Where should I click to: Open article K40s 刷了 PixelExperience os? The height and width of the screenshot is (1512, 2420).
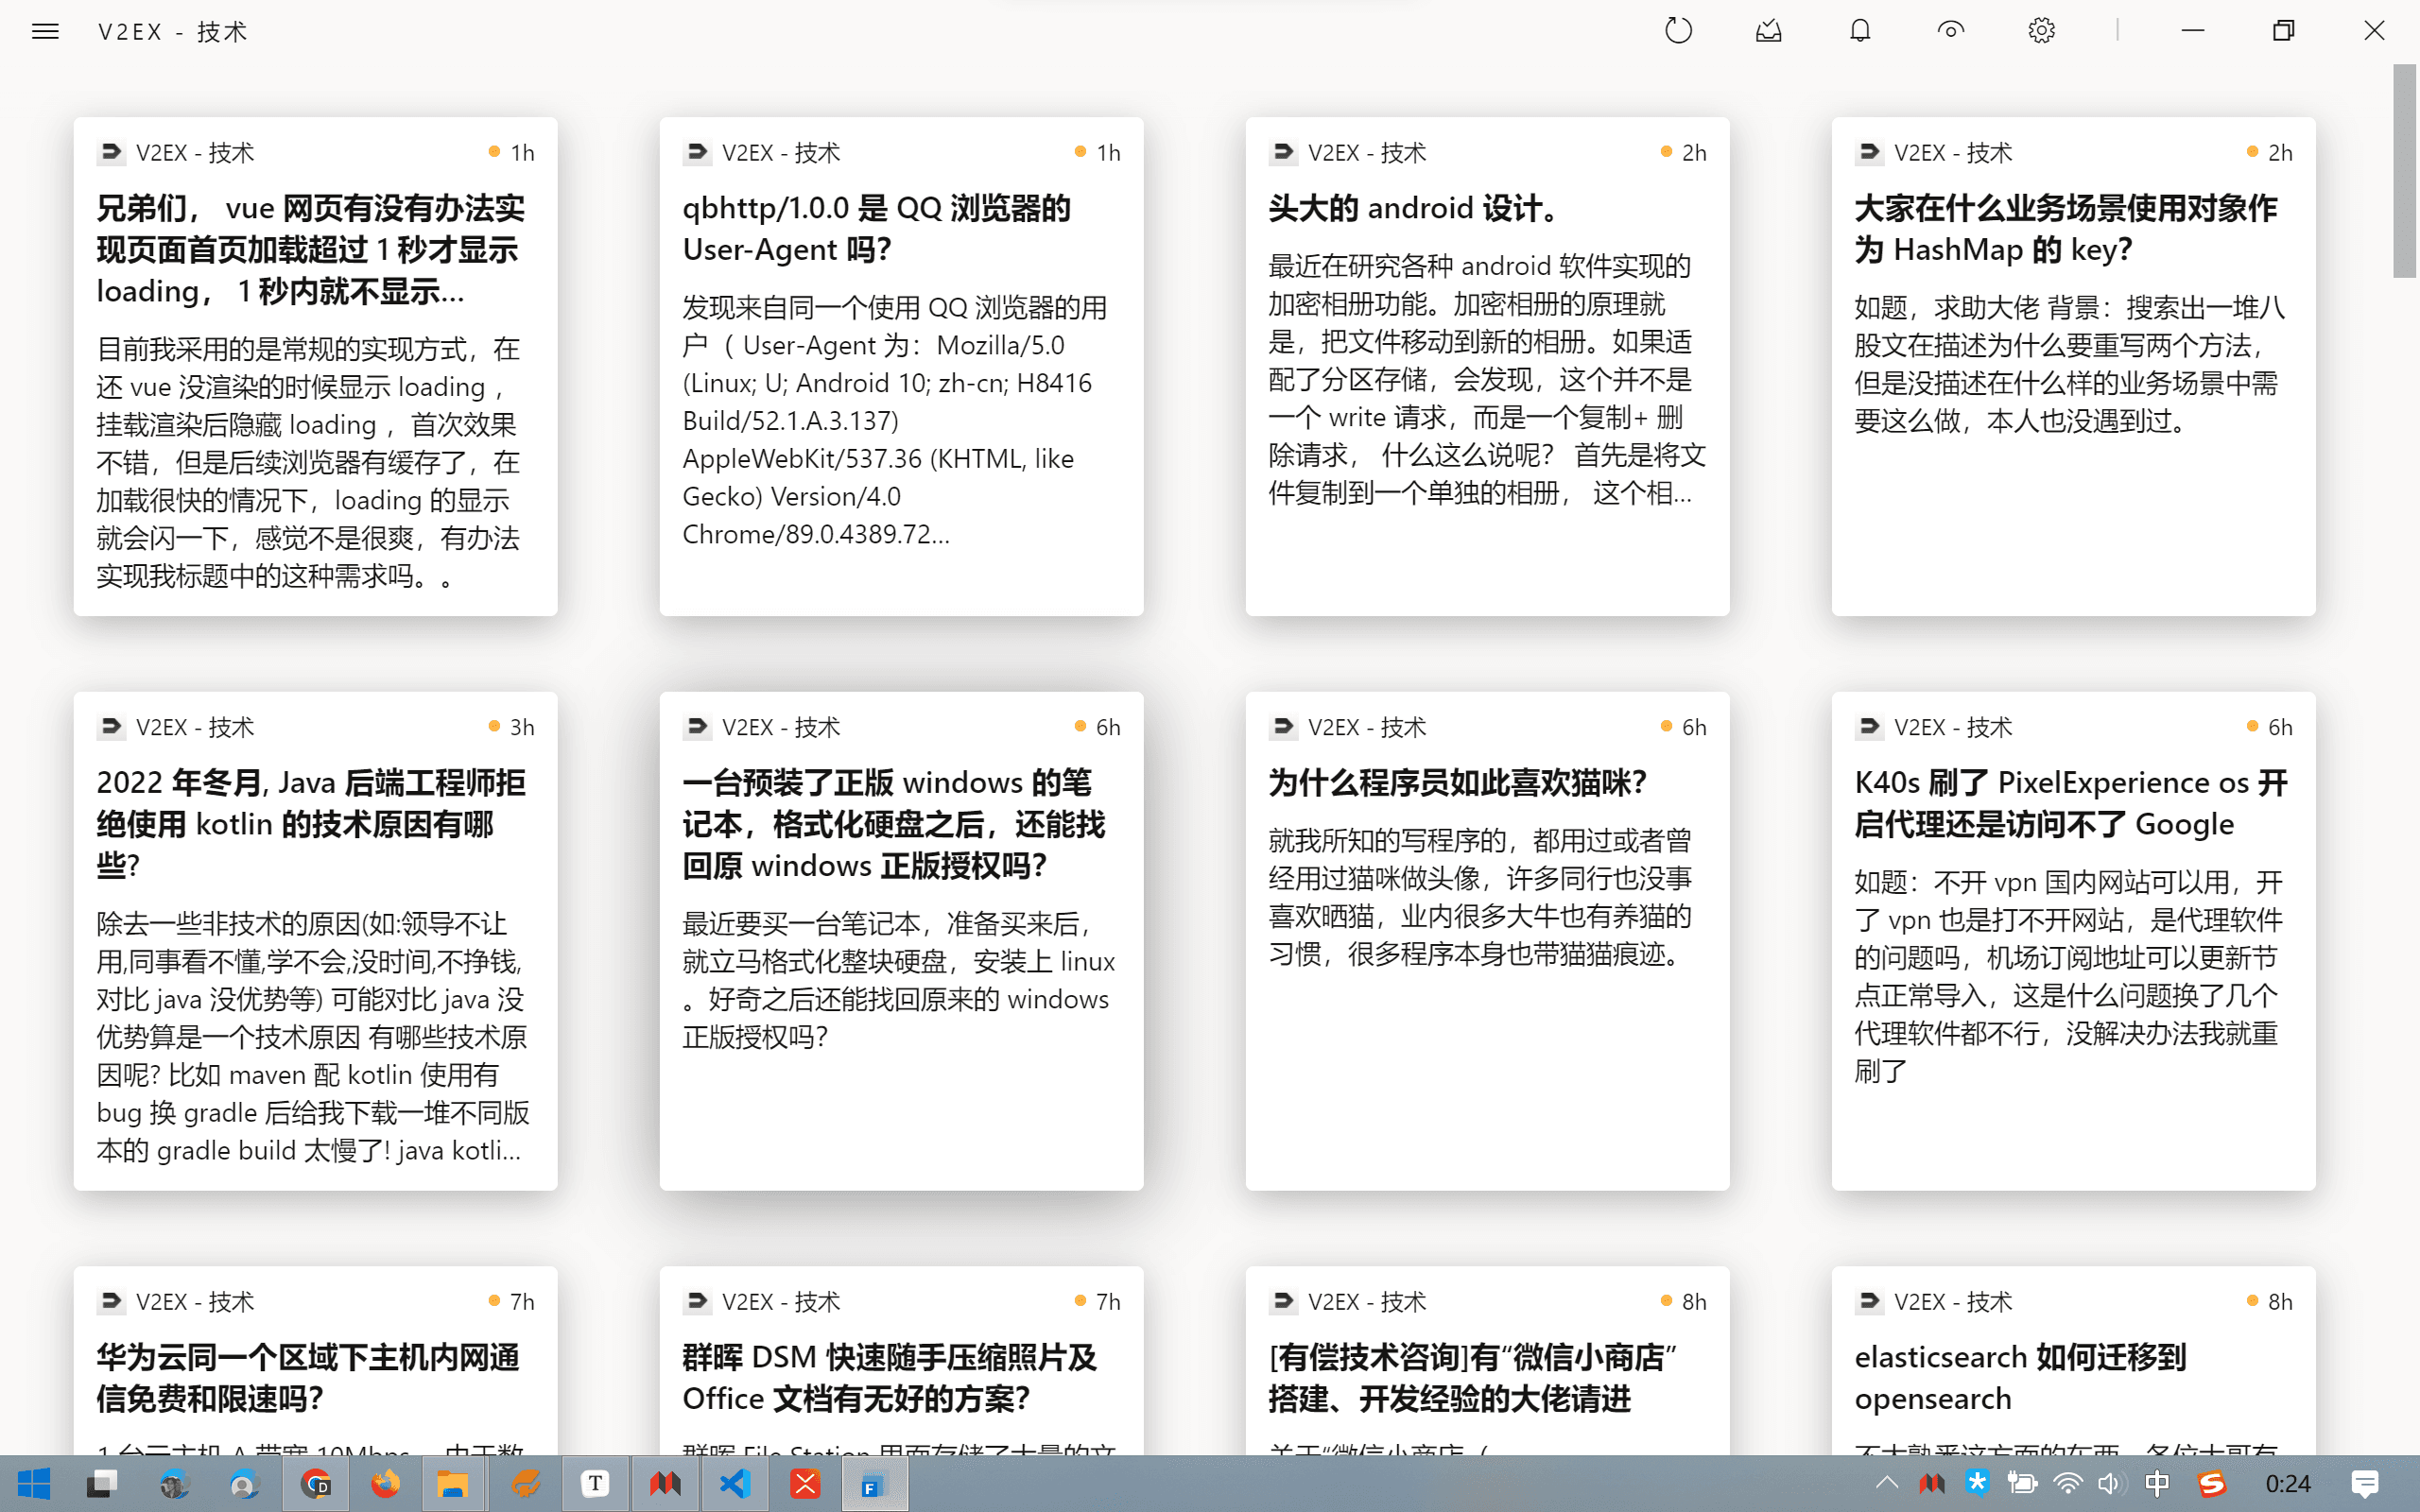click(x=2073, y=941)
